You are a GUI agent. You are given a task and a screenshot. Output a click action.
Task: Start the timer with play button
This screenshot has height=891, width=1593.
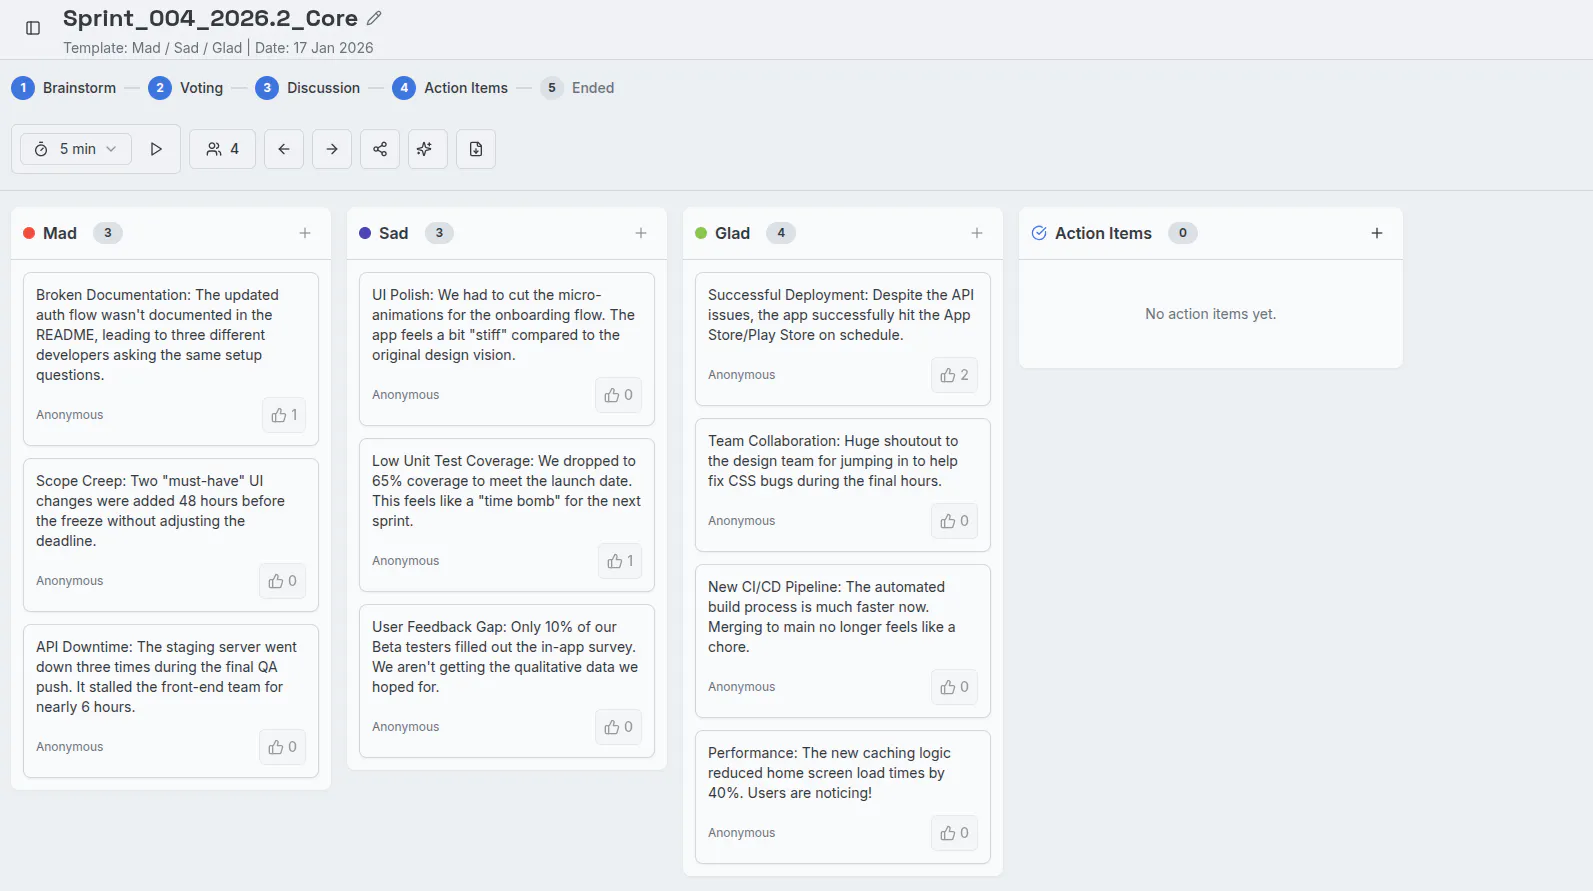coord(156,149)
